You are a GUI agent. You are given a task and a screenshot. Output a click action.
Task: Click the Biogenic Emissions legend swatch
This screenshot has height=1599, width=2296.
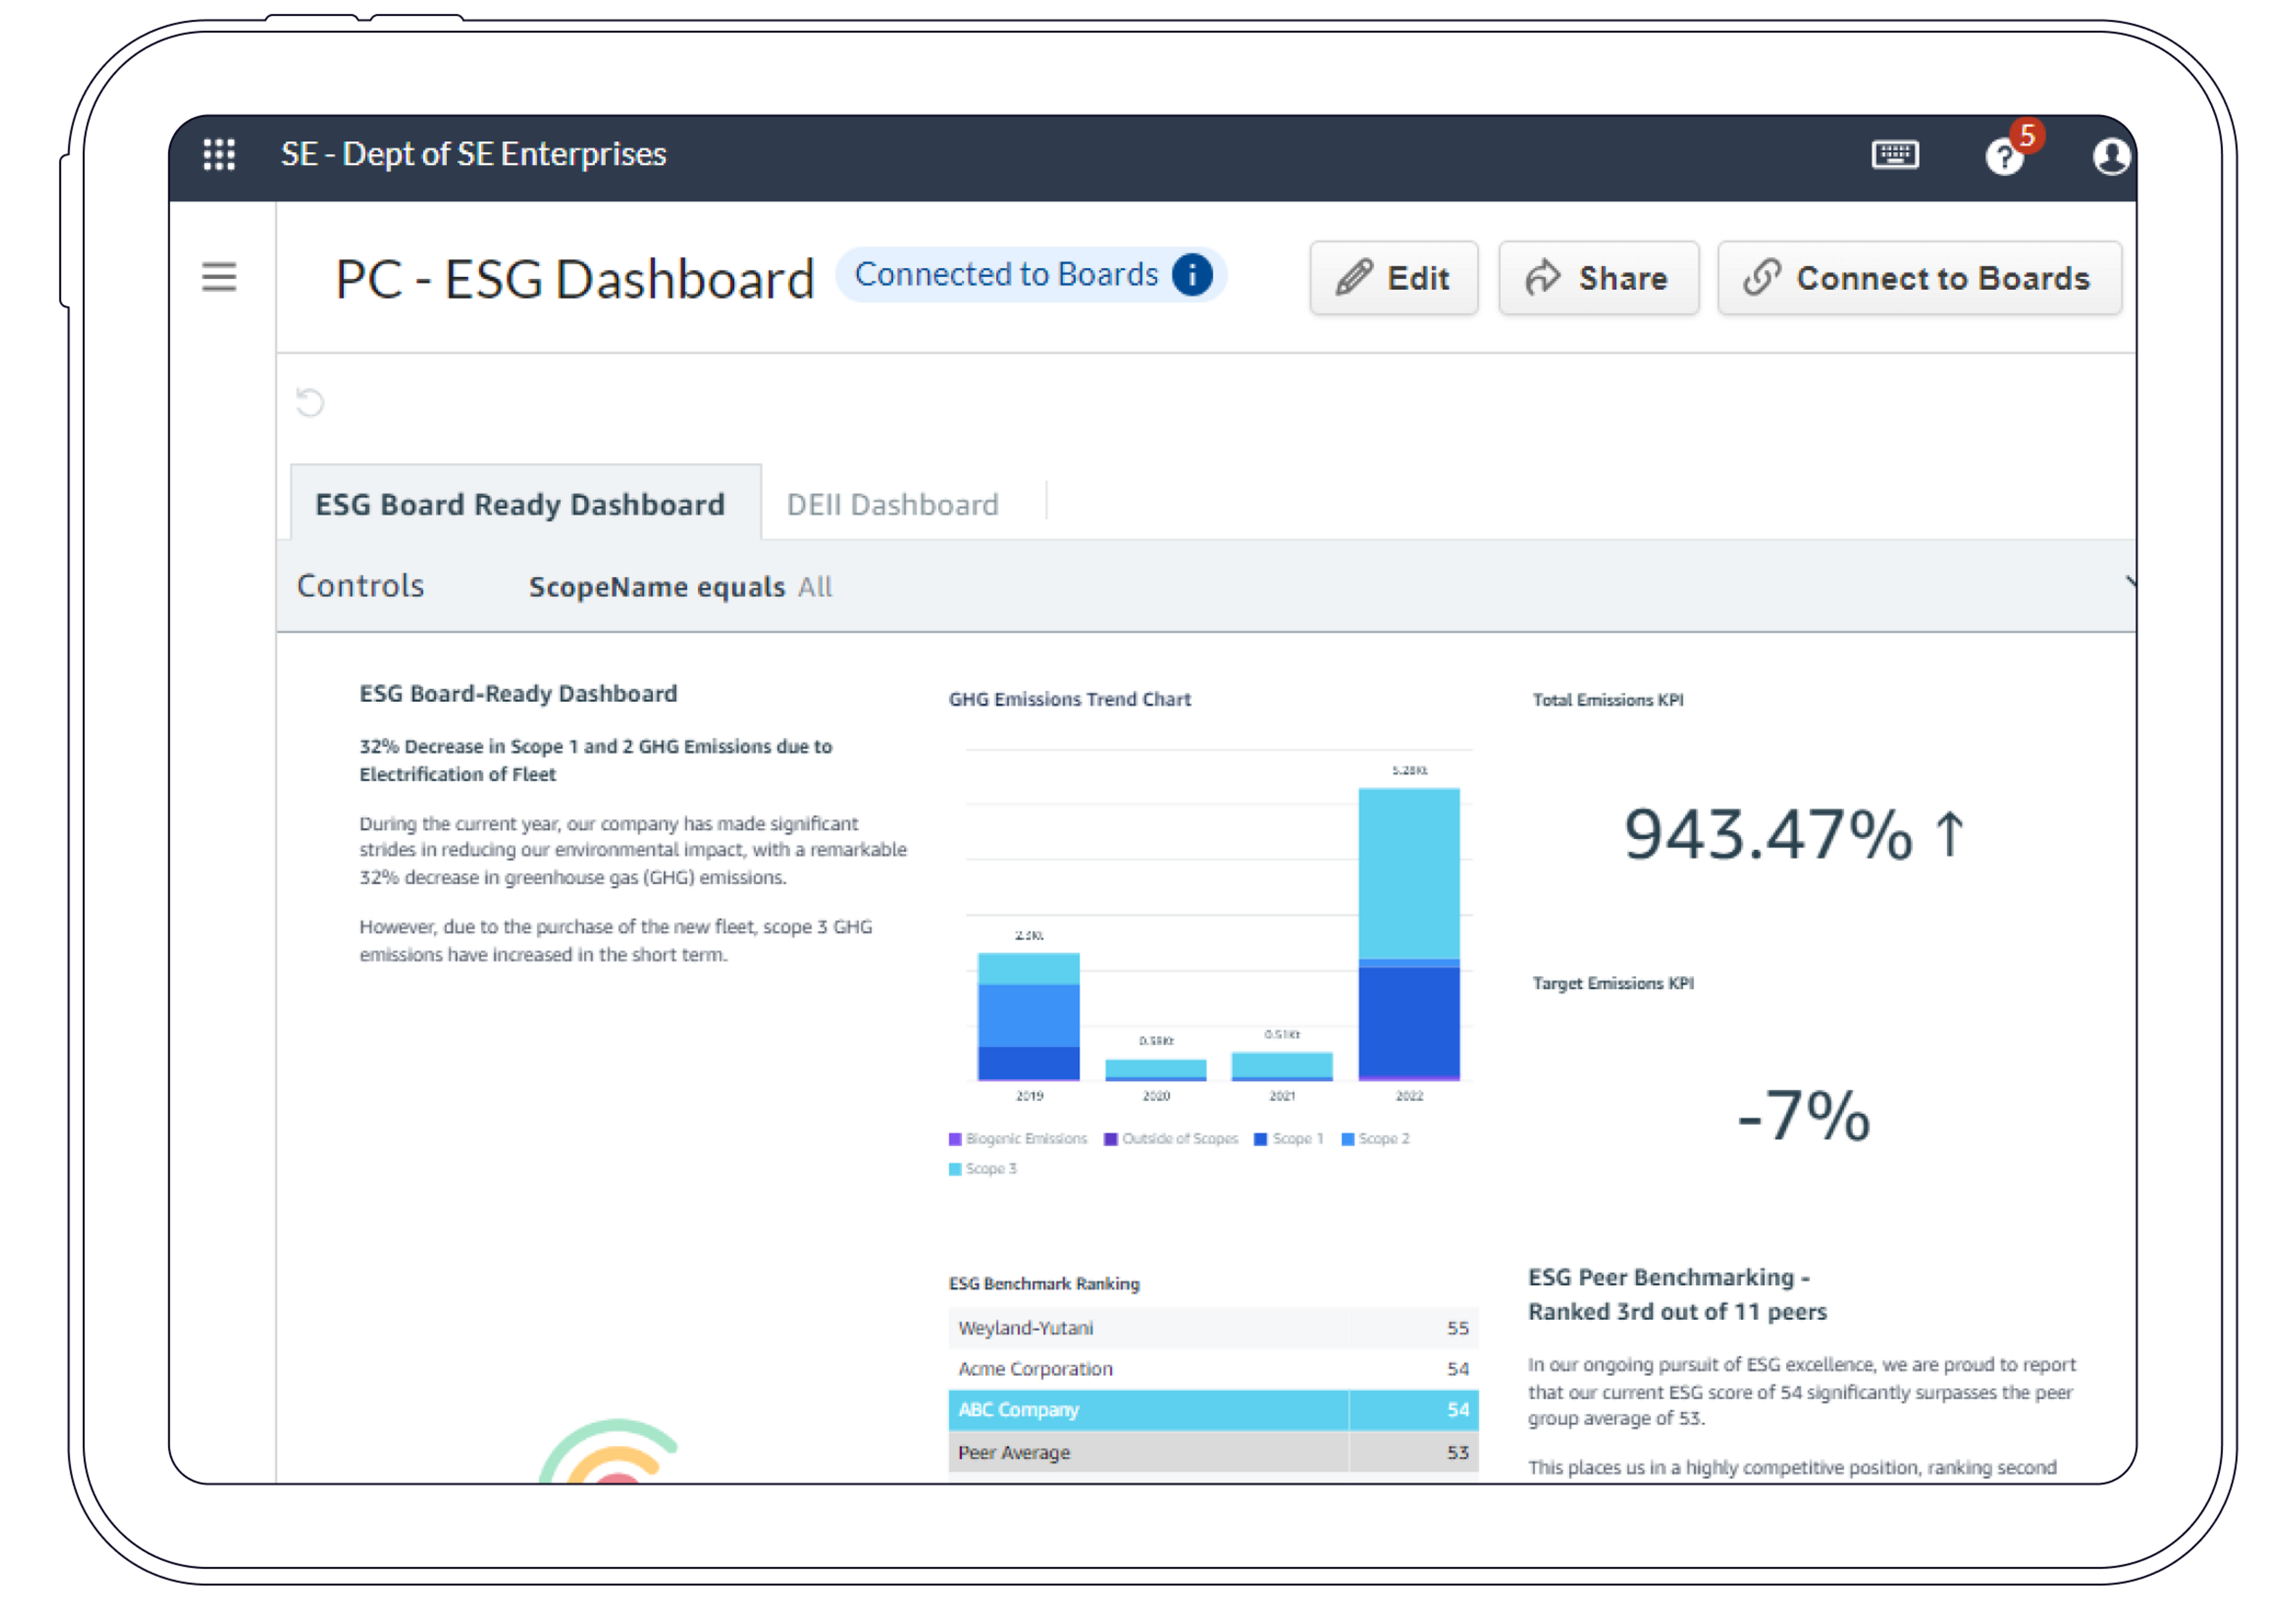point(955,1139)
